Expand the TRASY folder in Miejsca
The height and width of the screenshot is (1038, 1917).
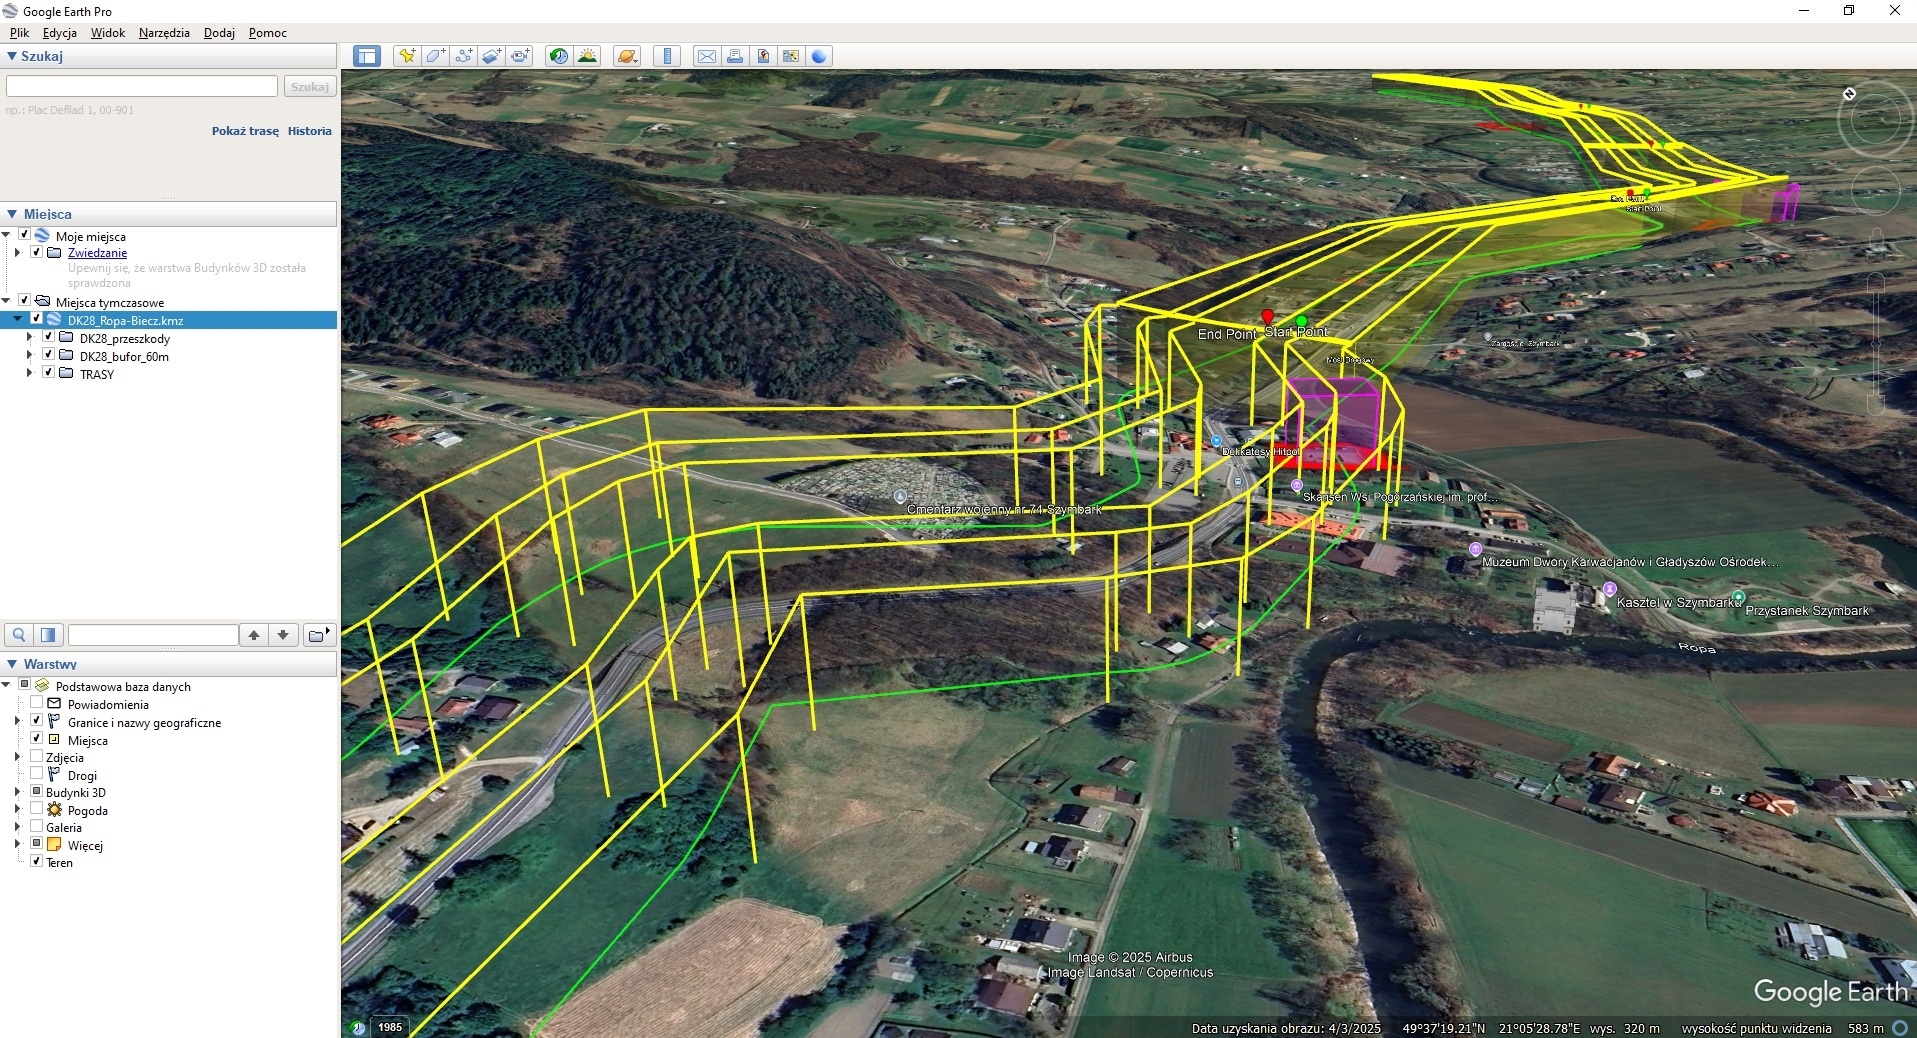tap(29, 374)
